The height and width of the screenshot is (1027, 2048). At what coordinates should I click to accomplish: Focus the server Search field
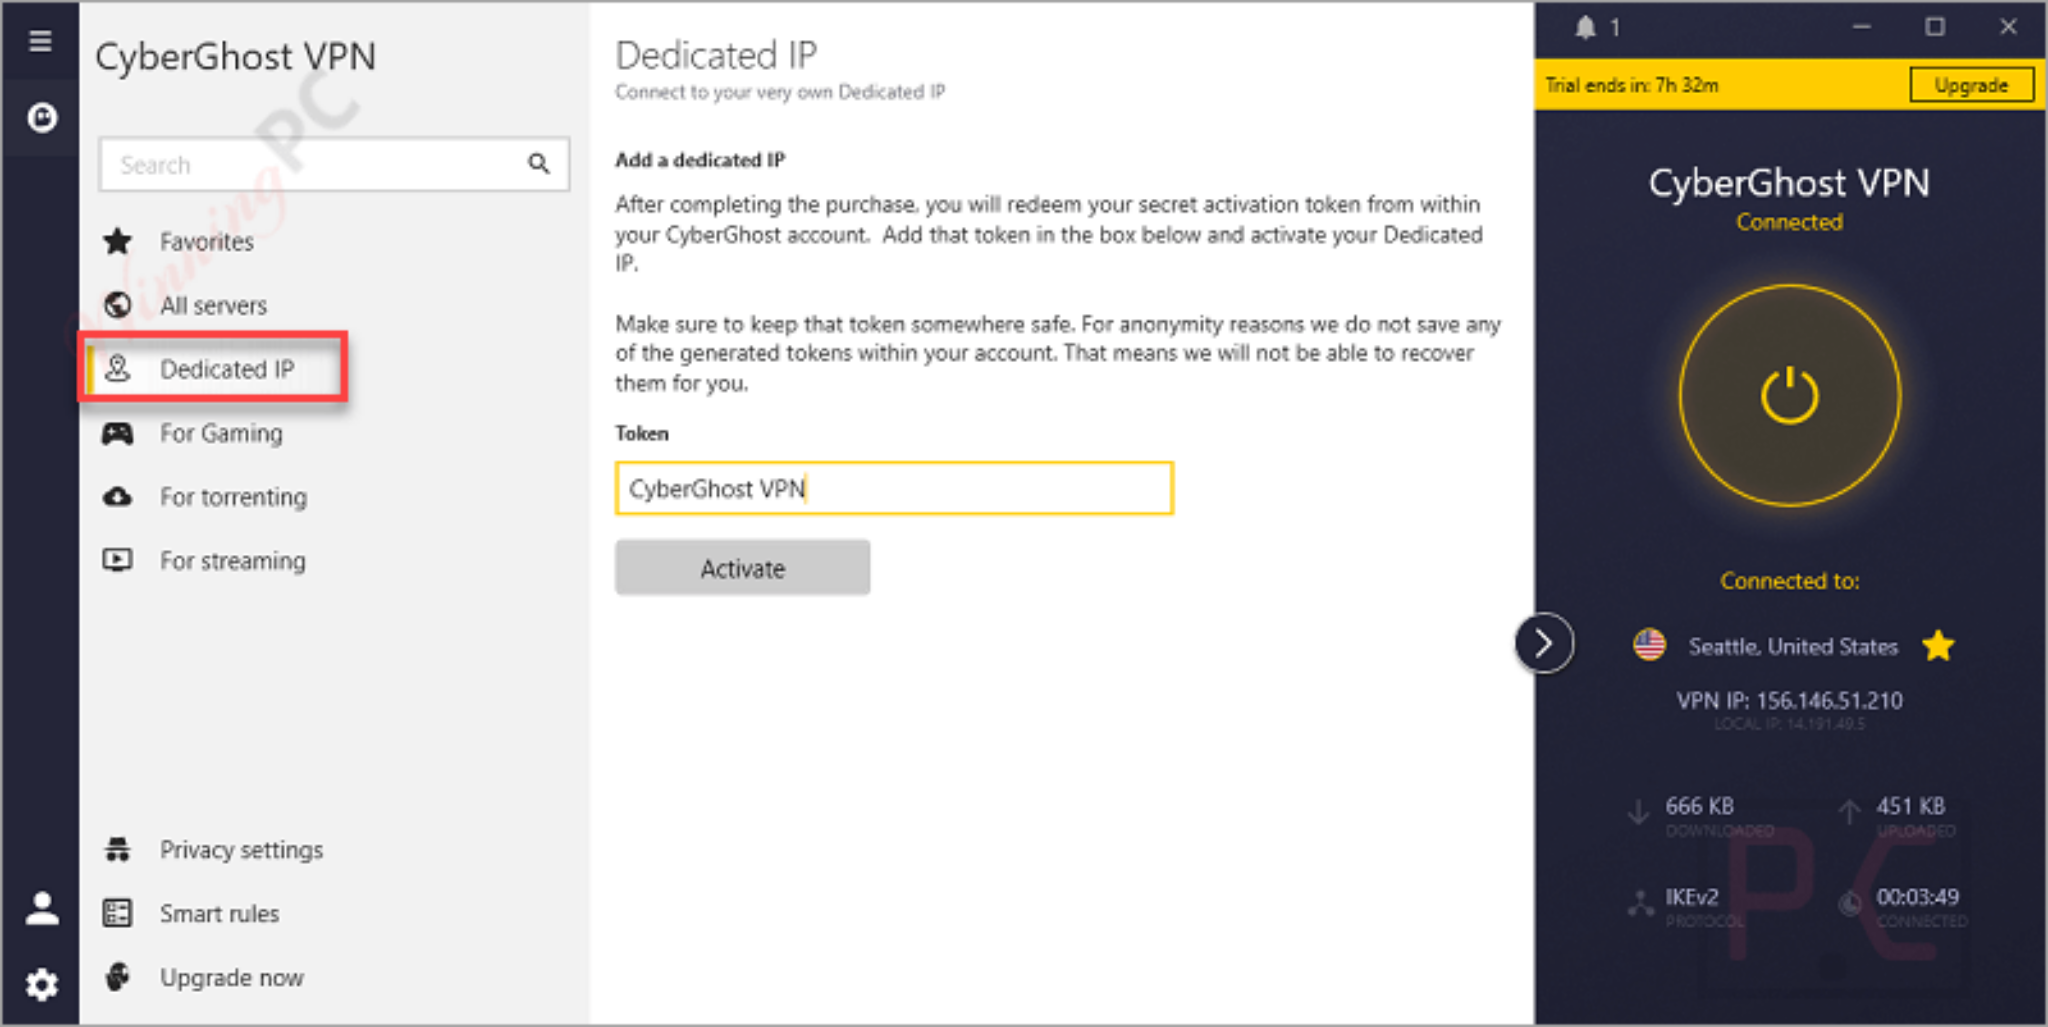point(334,164)
